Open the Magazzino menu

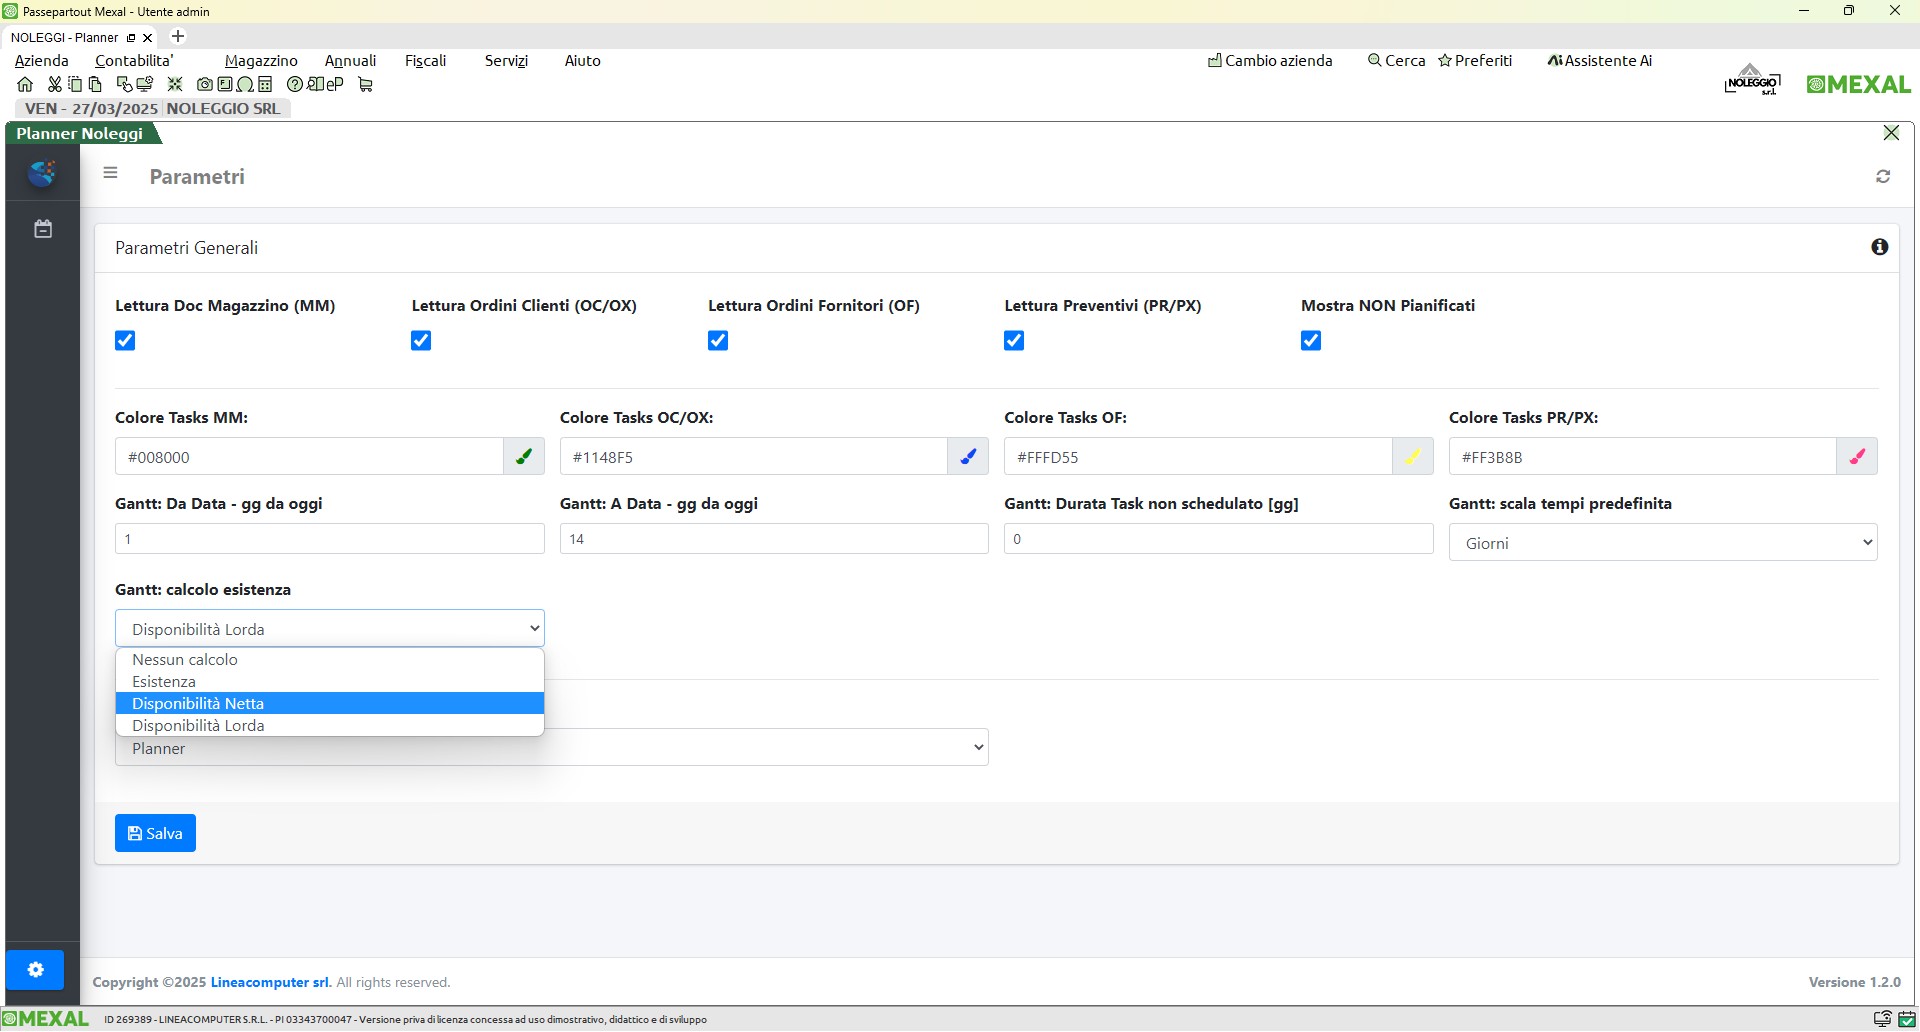(261, 61)
